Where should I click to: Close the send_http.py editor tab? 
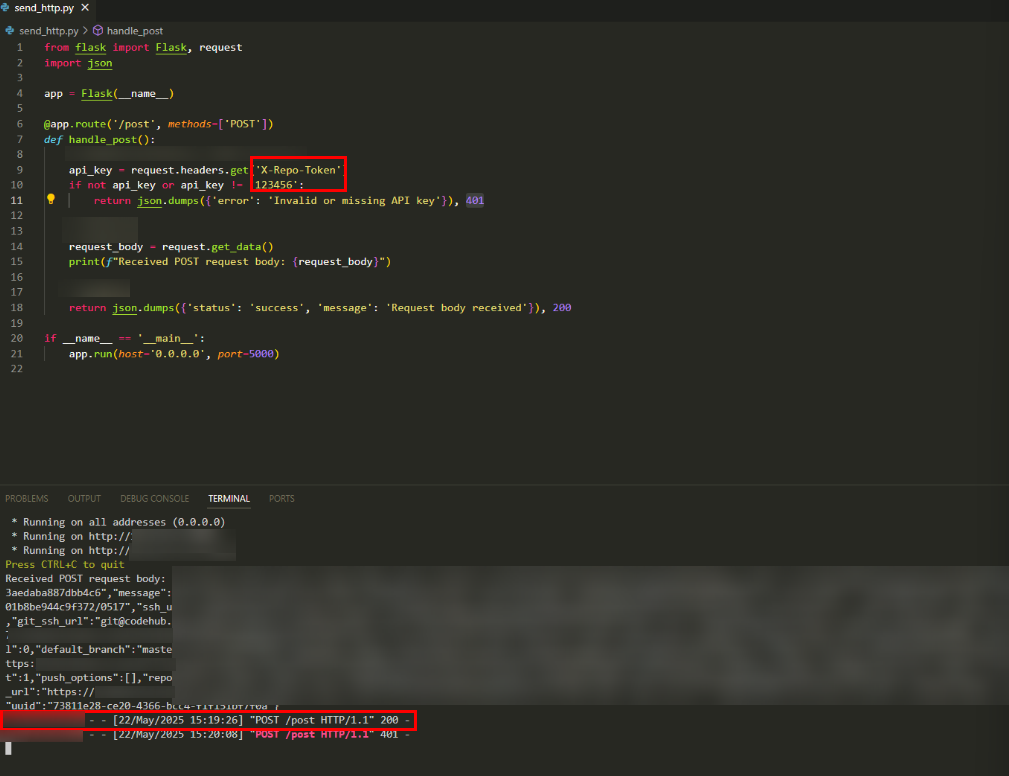point(85,8)
